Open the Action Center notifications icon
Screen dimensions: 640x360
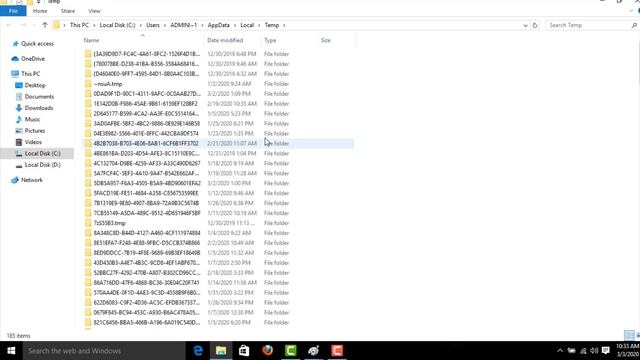pyautogui.click(x=606, y=351)
